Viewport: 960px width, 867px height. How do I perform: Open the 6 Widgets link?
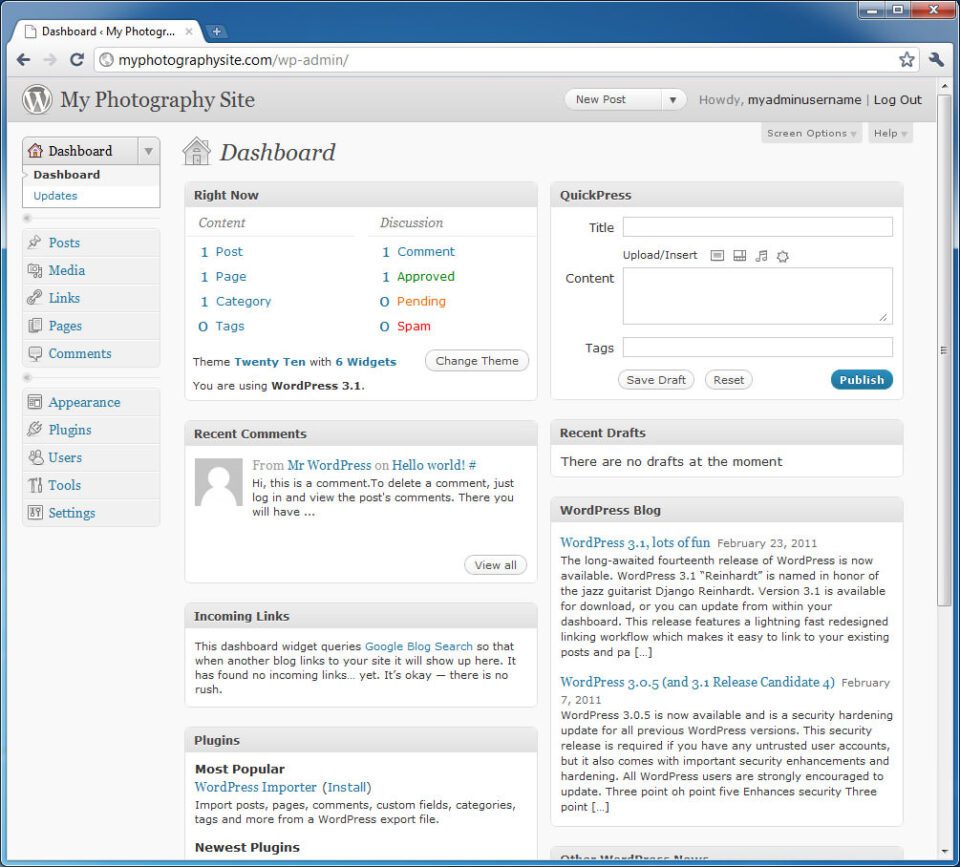[366, 362]
